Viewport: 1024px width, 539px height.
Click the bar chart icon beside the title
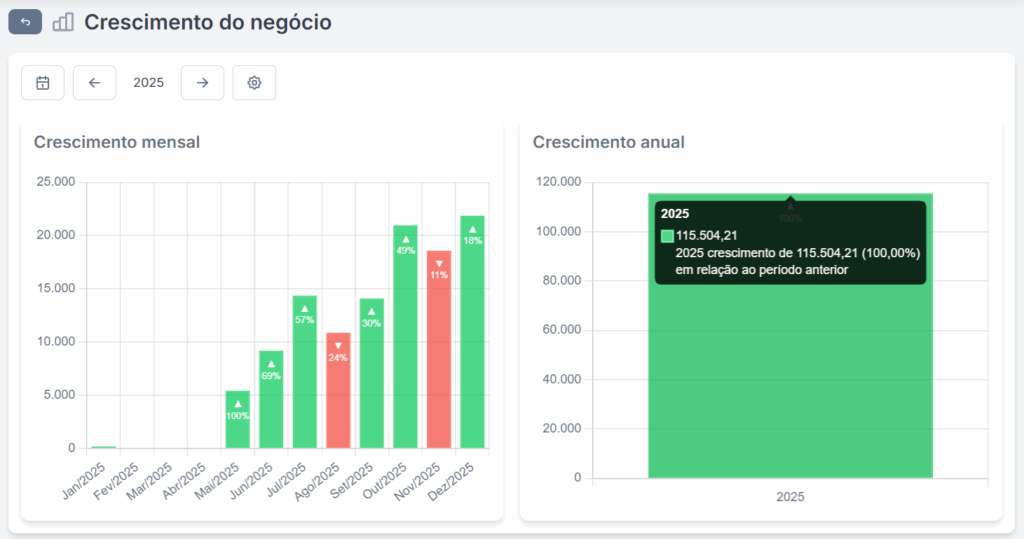point(63,22)
